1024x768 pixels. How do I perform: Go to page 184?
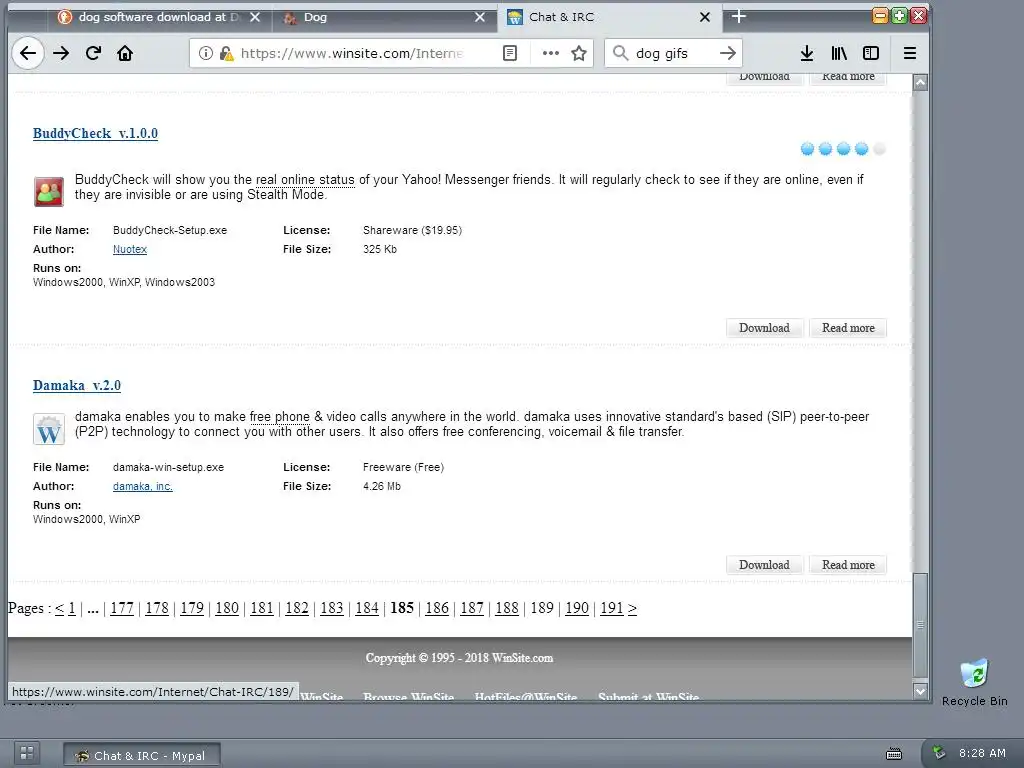pos(367,608)
